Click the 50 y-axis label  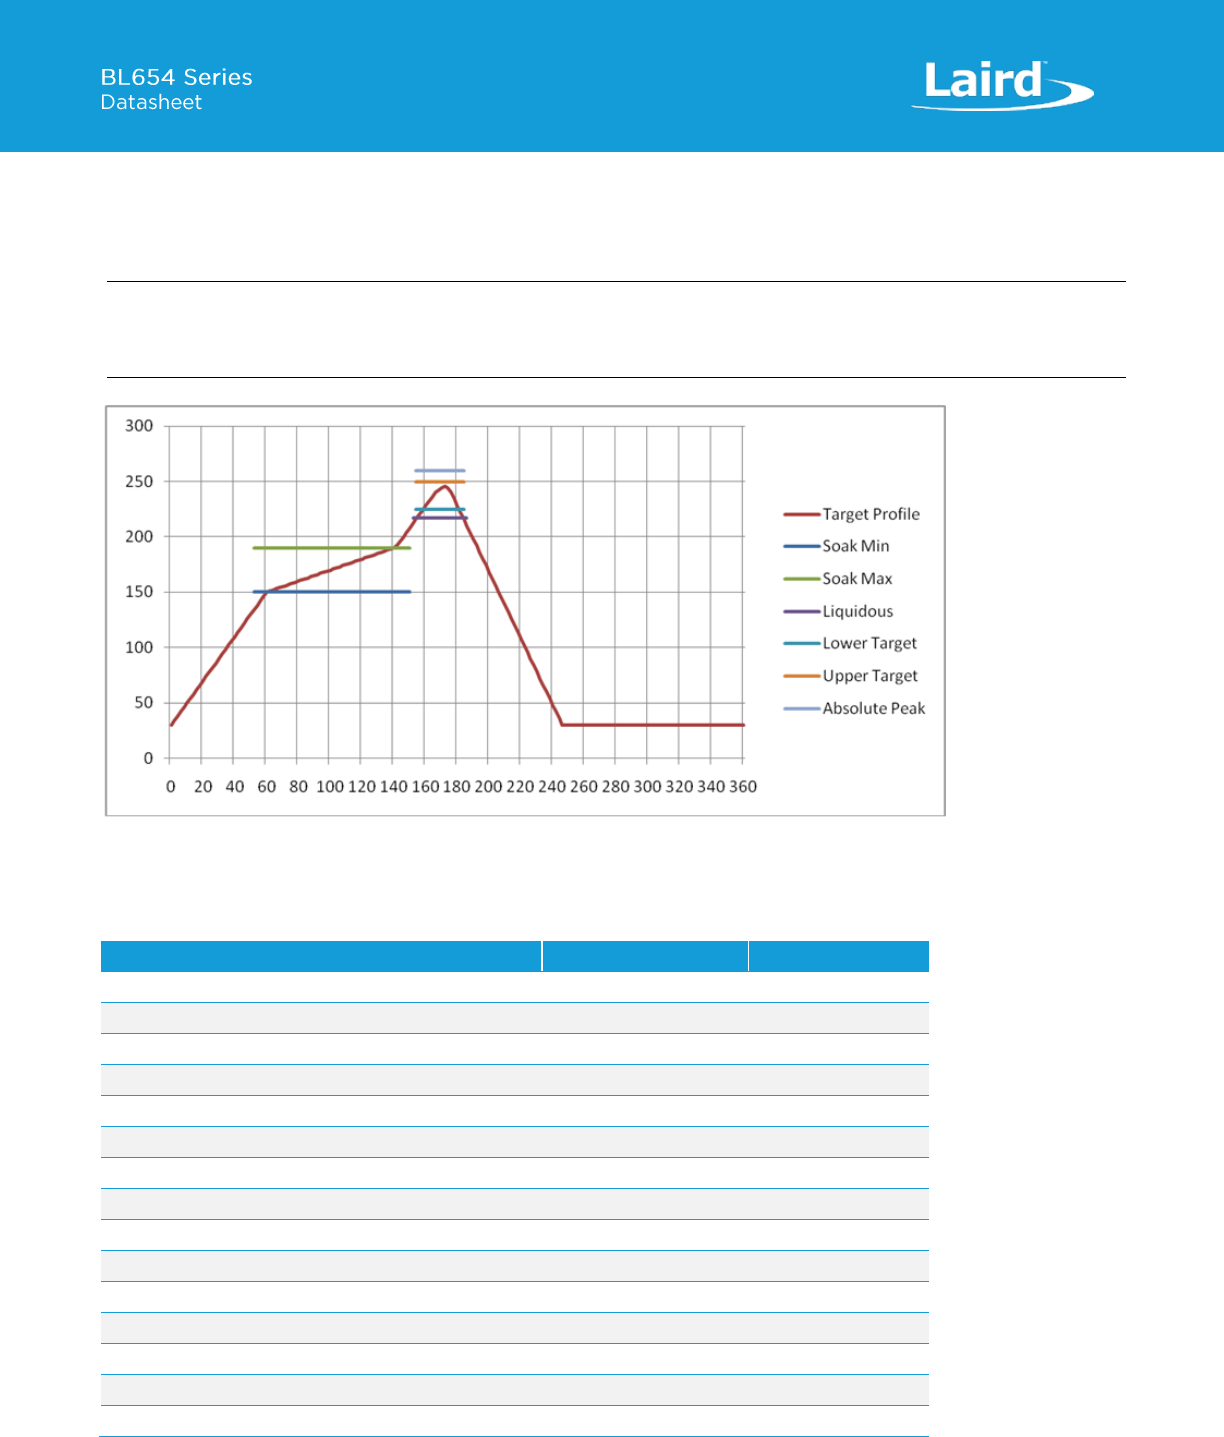click(144, 702)
